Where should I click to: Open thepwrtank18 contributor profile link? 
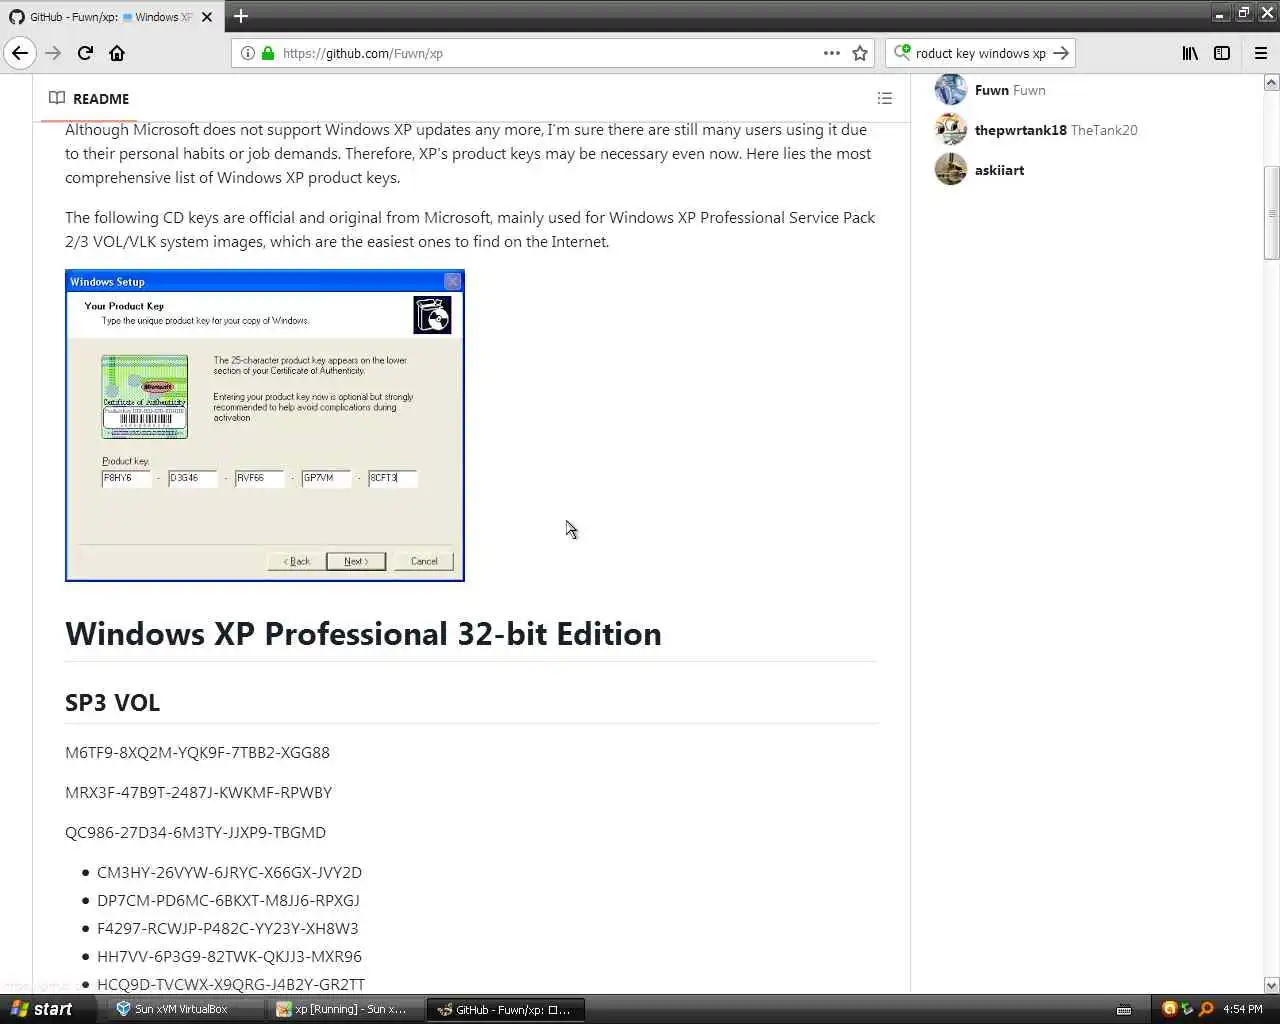(1056, 130)
